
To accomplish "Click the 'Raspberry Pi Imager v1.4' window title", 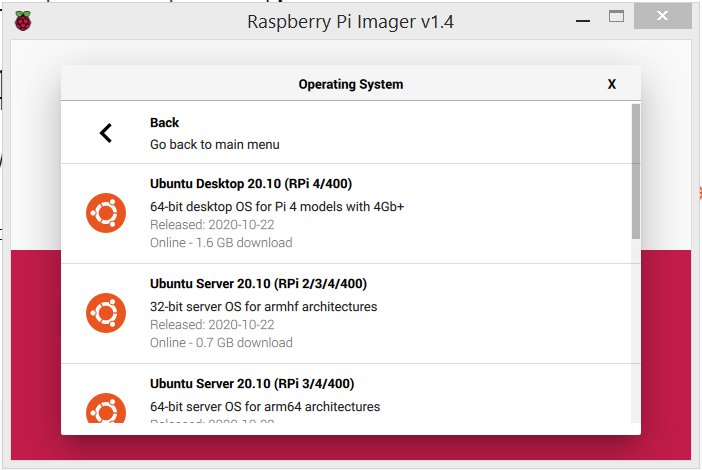I will [350, 22].
